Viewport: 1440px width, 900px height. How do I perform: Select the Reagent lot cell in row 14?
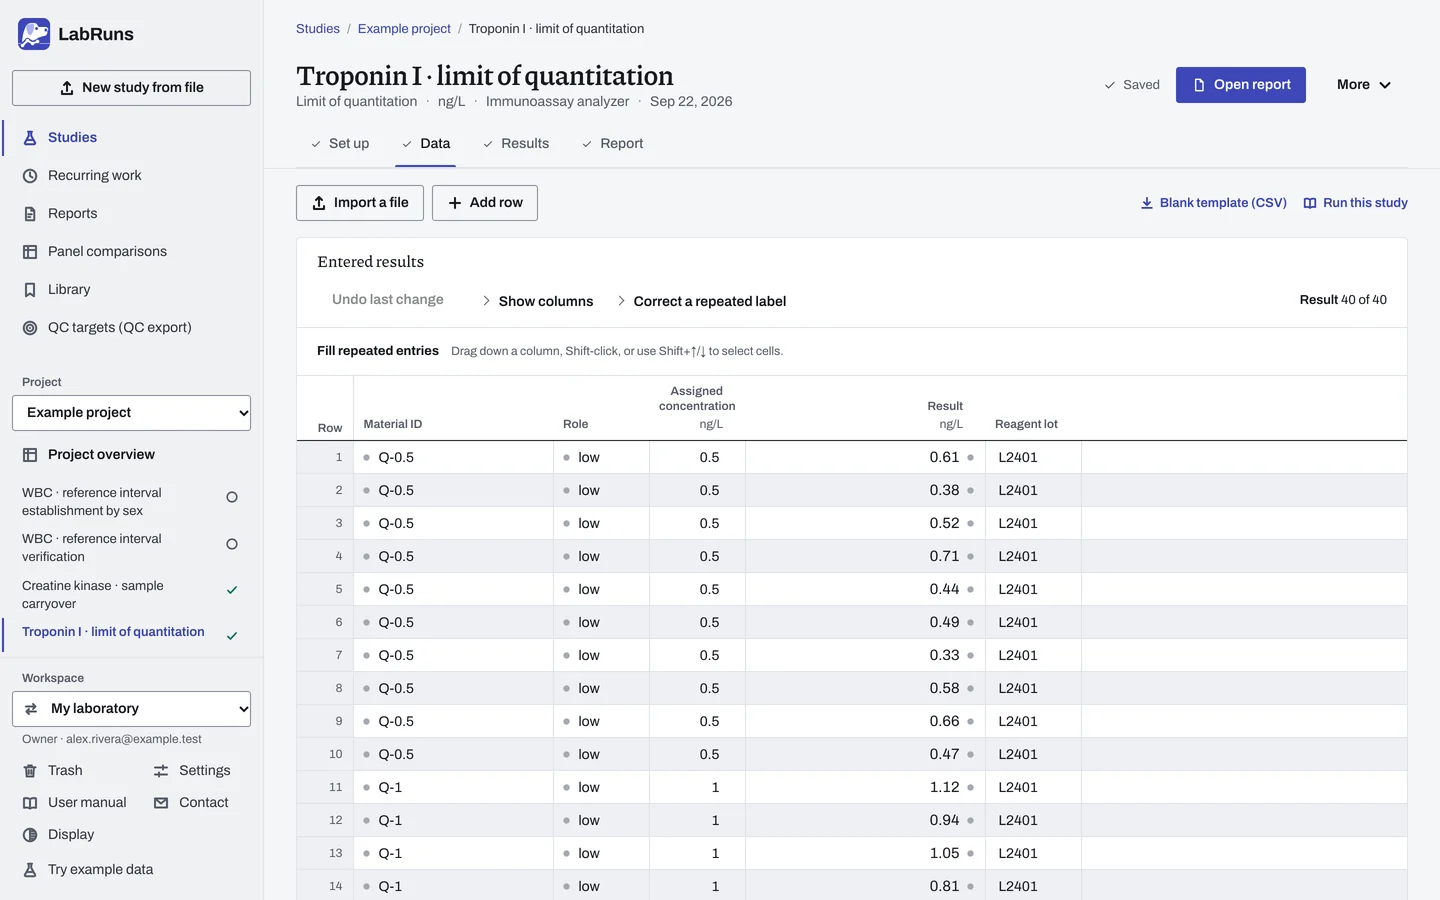coord(1033,887)
